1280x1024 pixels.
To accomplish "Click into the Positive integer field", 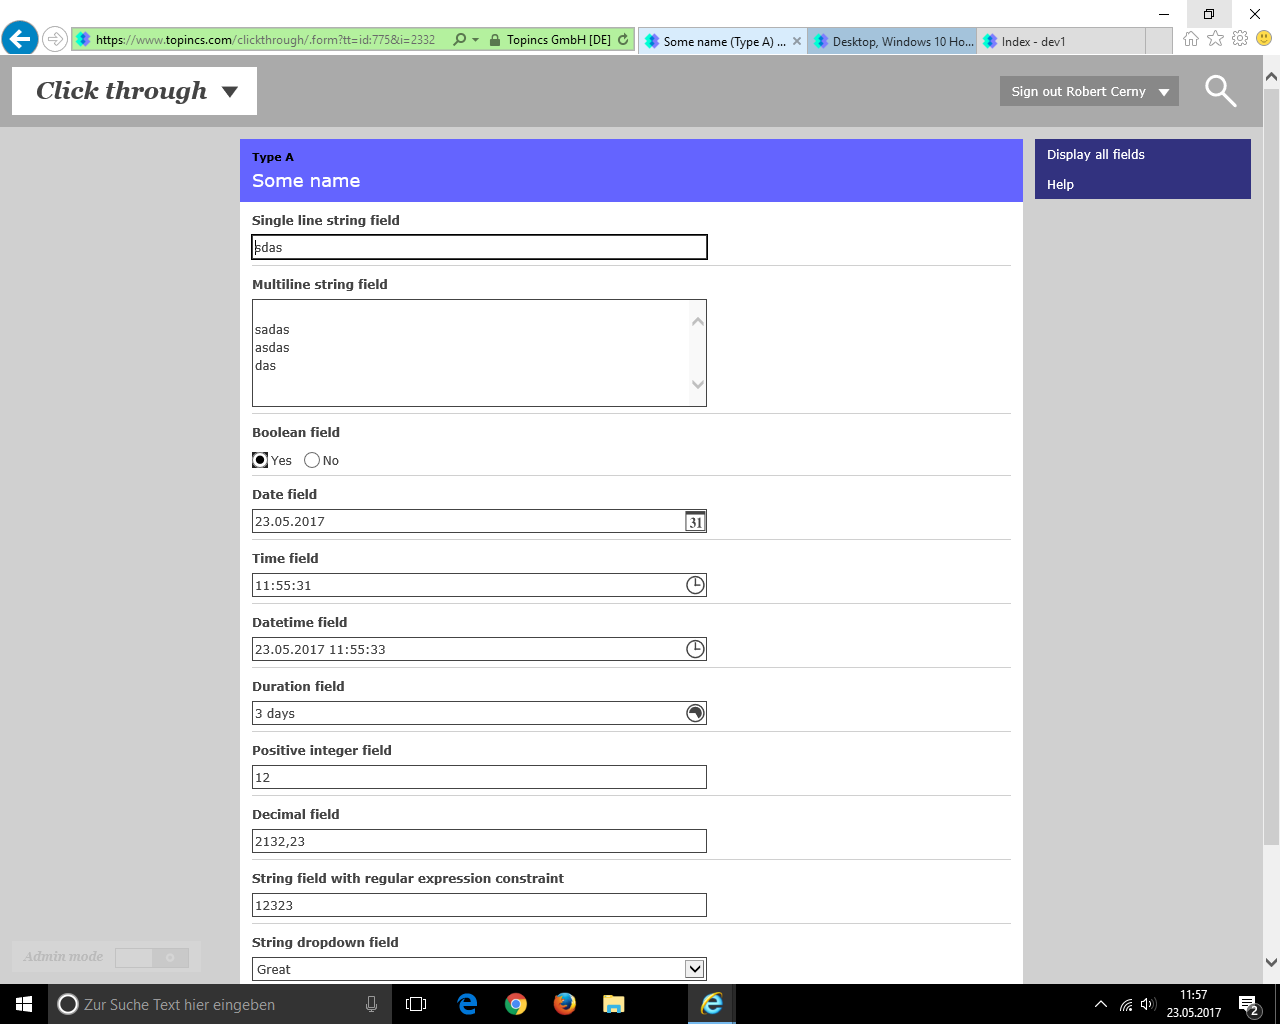I will point(479,777).
